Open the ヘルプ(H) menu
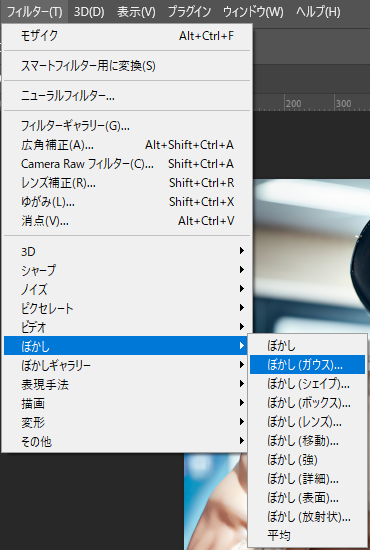370x550 pixels. coord(318,12)
